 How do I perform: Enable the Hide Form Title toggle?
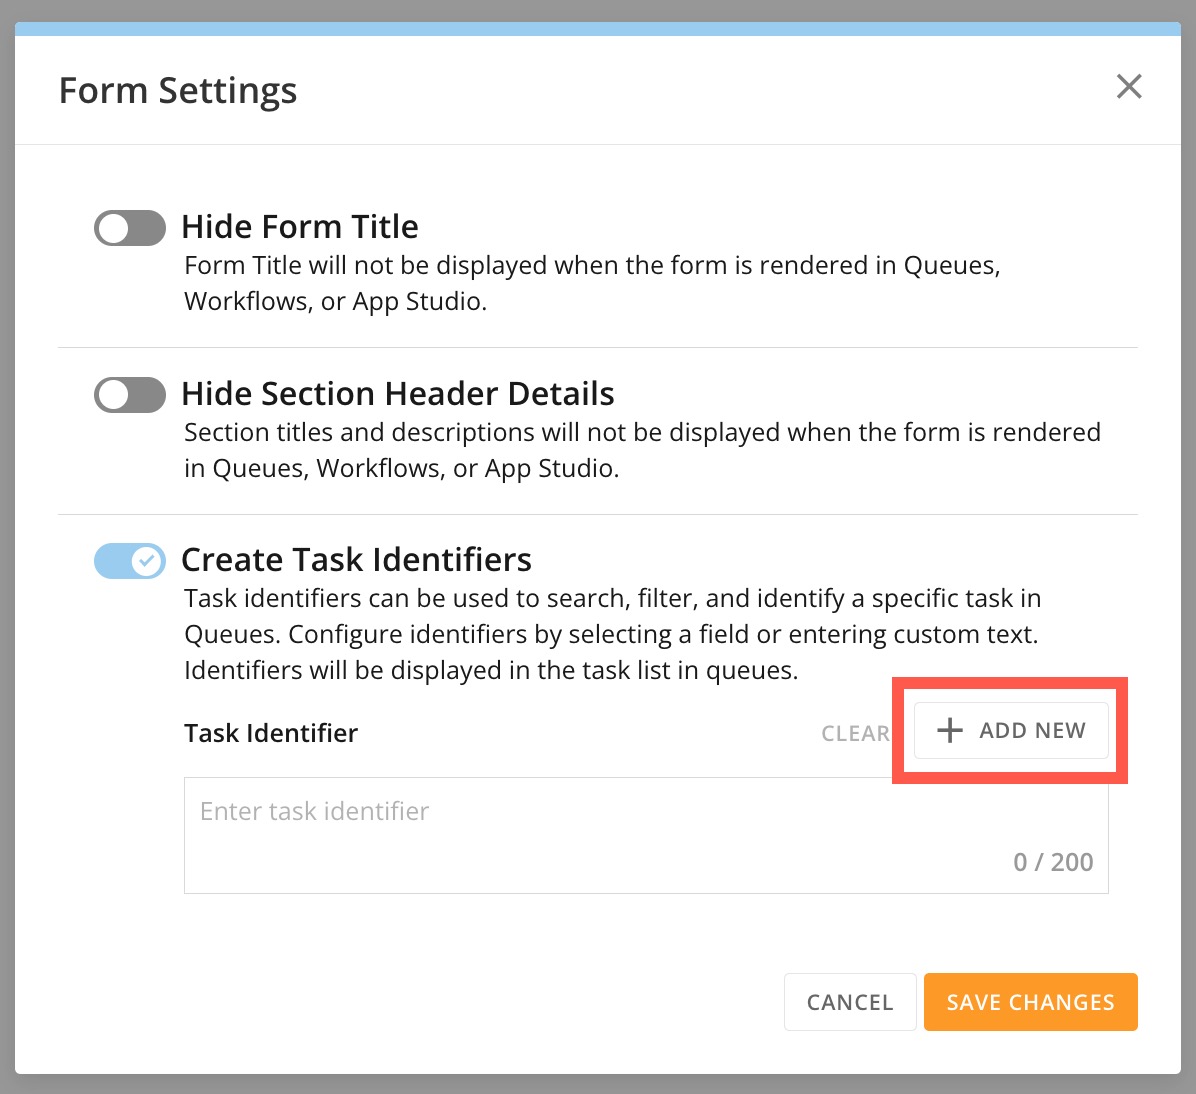point(130,228)
